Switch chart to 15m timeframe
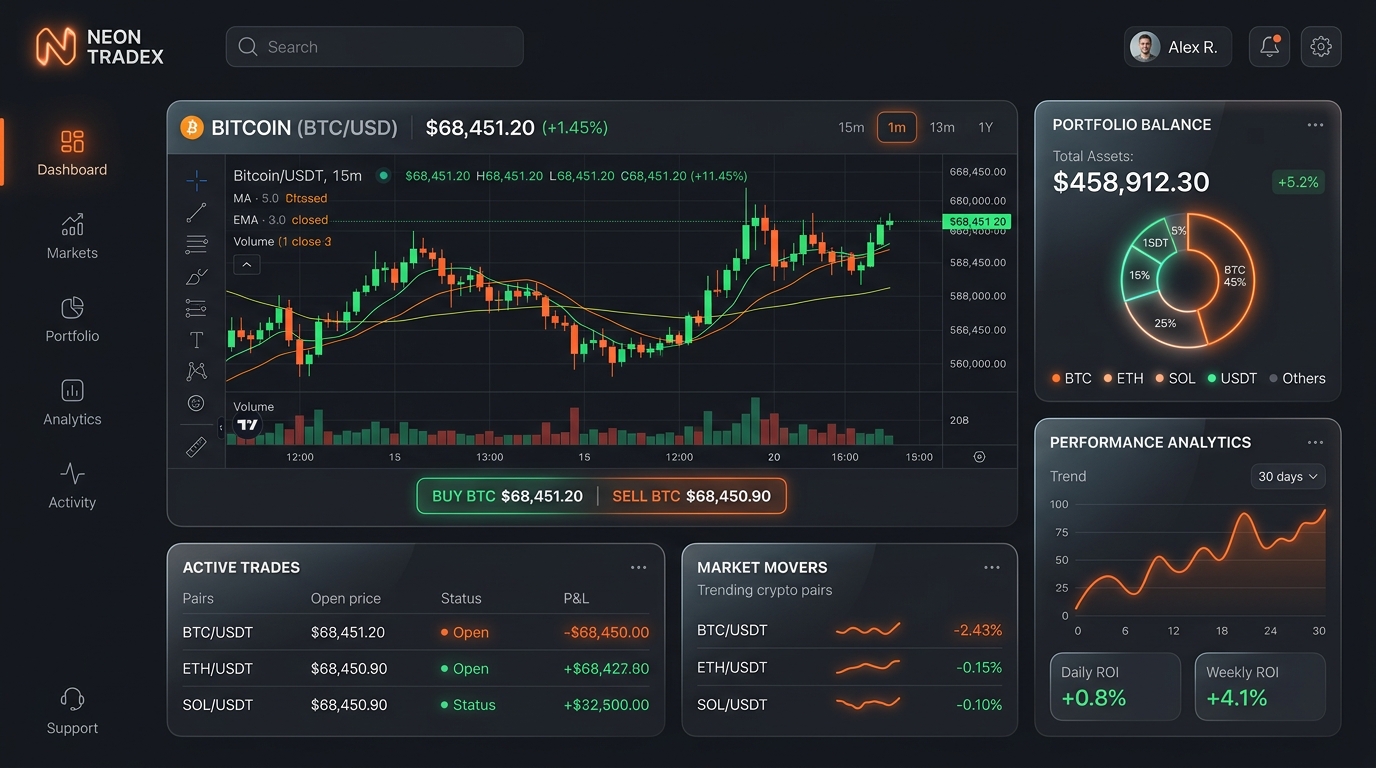This screenshot has width=1376, height=768. coord(851,127)
